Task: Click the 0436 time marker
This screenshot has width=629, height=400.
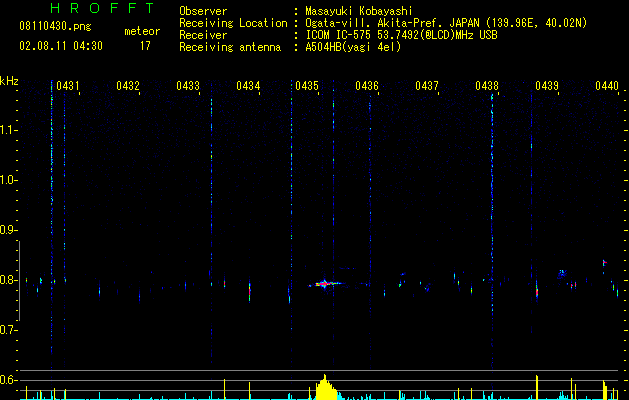Action: (367, 86)
